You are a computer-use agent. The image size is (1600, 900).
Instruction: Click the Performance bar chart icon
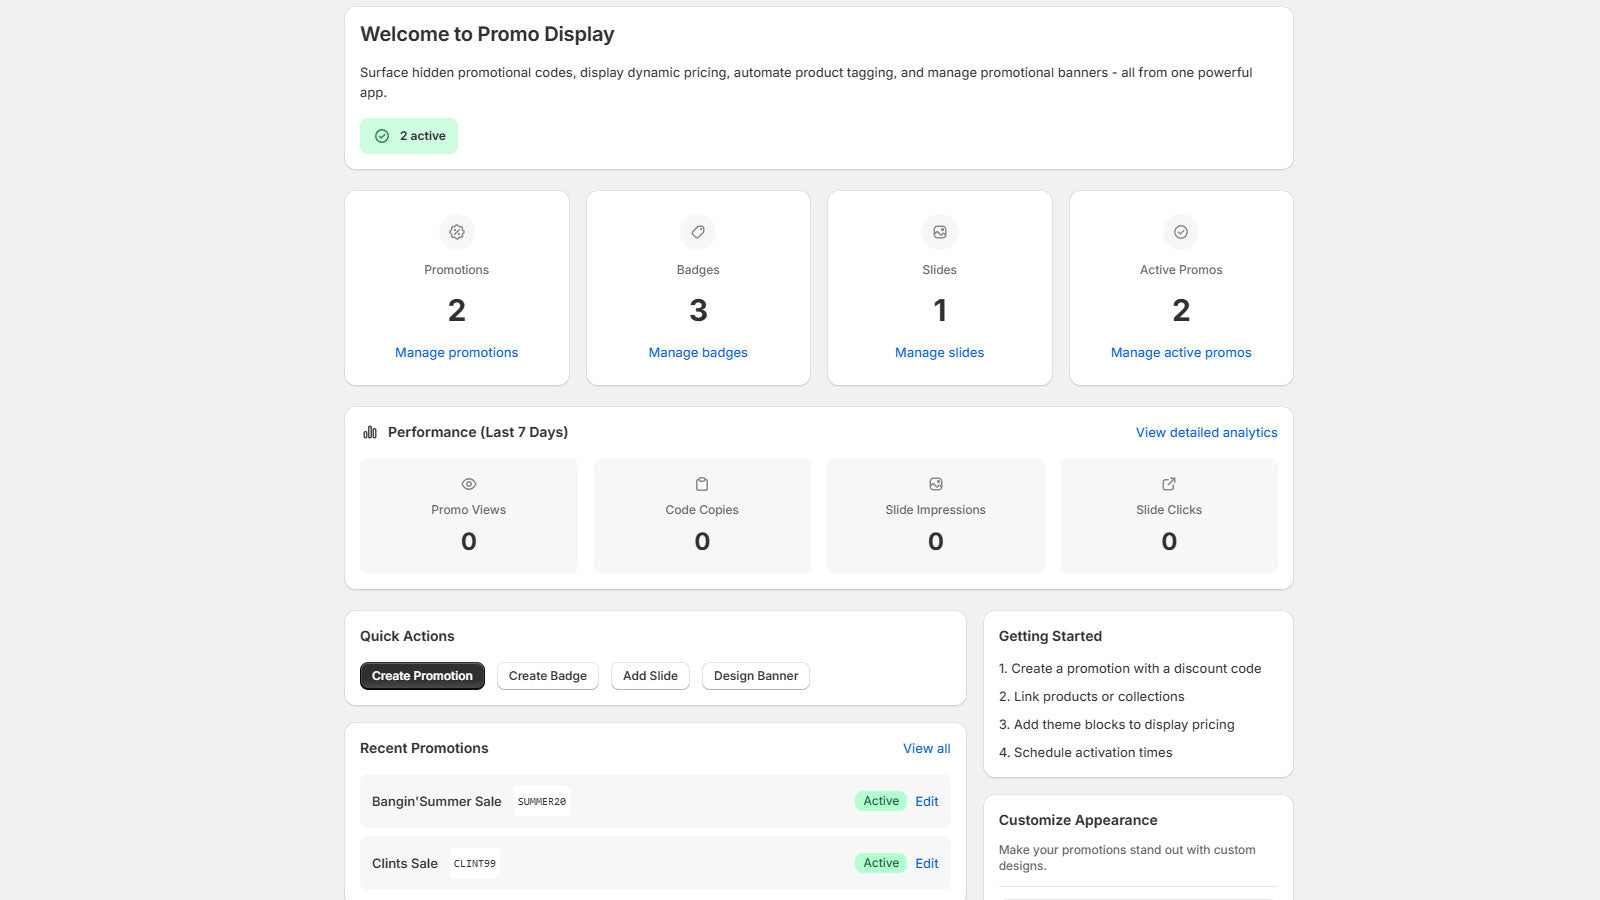369,432
